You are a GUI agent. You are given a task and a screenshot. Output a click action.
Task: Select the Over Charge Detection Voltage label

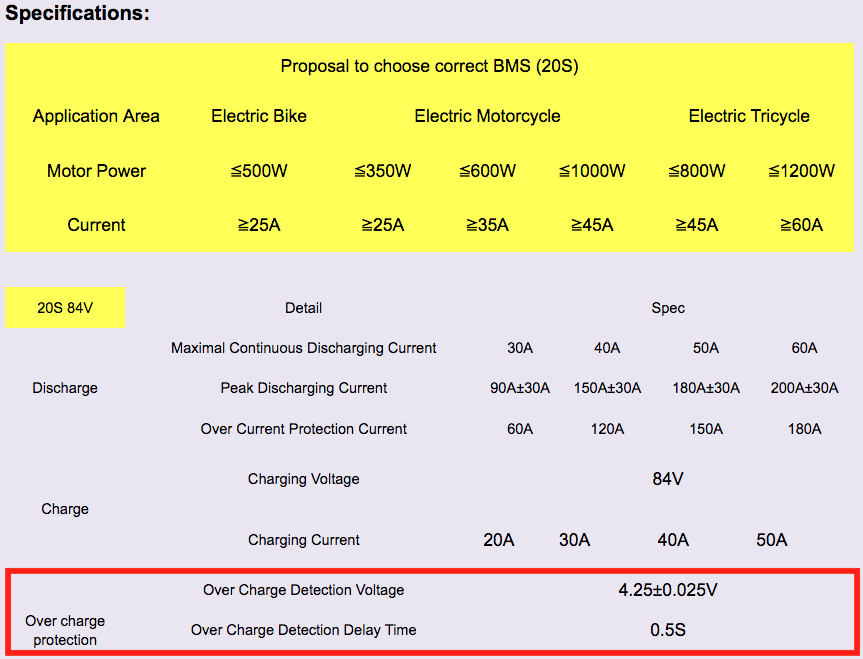(x=303, y=590)
